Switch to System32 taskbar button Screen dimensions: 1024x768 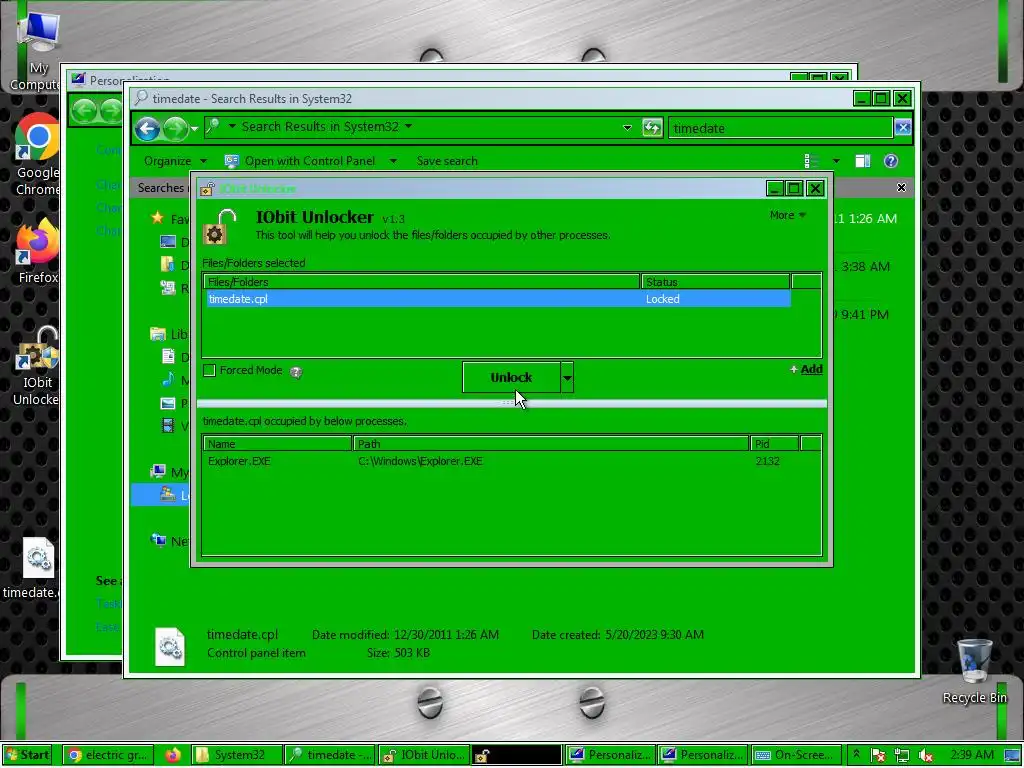(x=236, y=755)
